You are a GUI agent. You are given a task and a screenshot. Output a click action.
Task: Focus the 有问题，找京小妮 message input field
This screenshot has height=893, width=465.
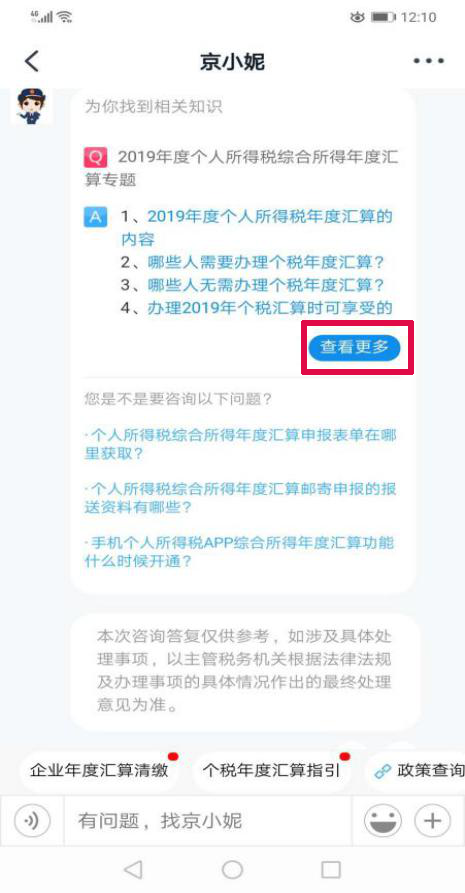(x=208, y=821)
